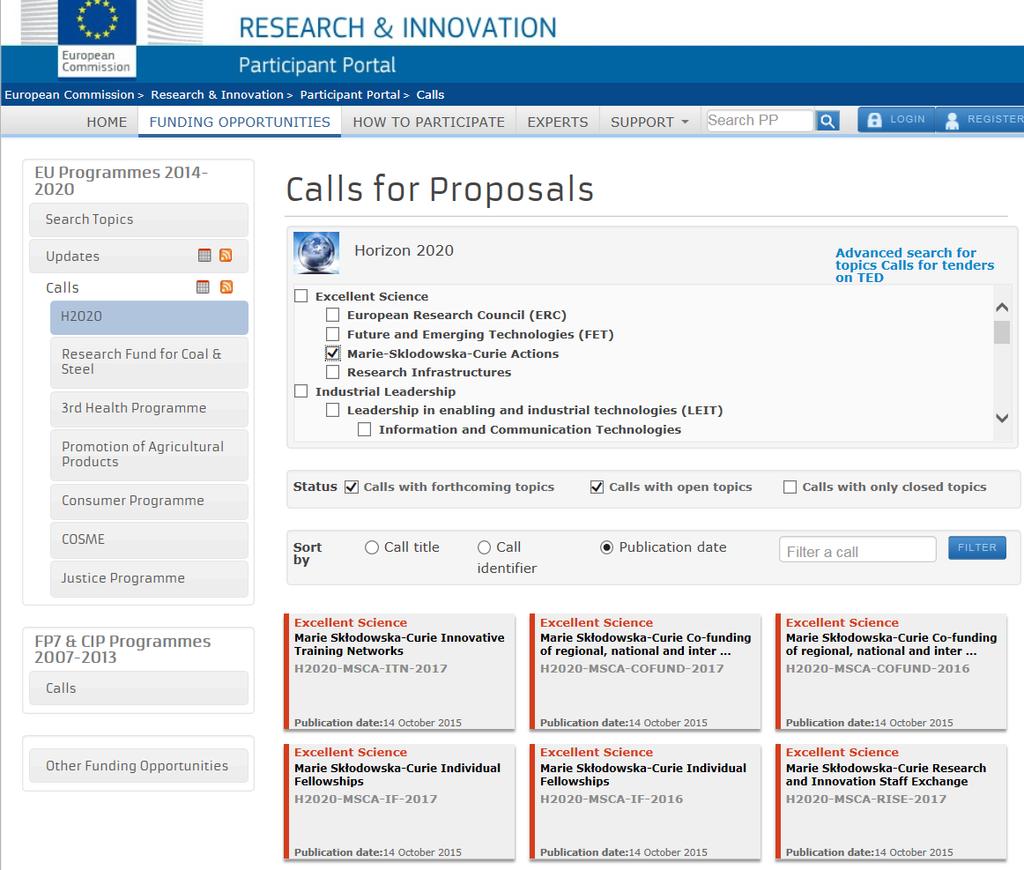Open Other Funding Opportunities
1024x870 pixels.
pyautogui.click(x=138, y=765)
